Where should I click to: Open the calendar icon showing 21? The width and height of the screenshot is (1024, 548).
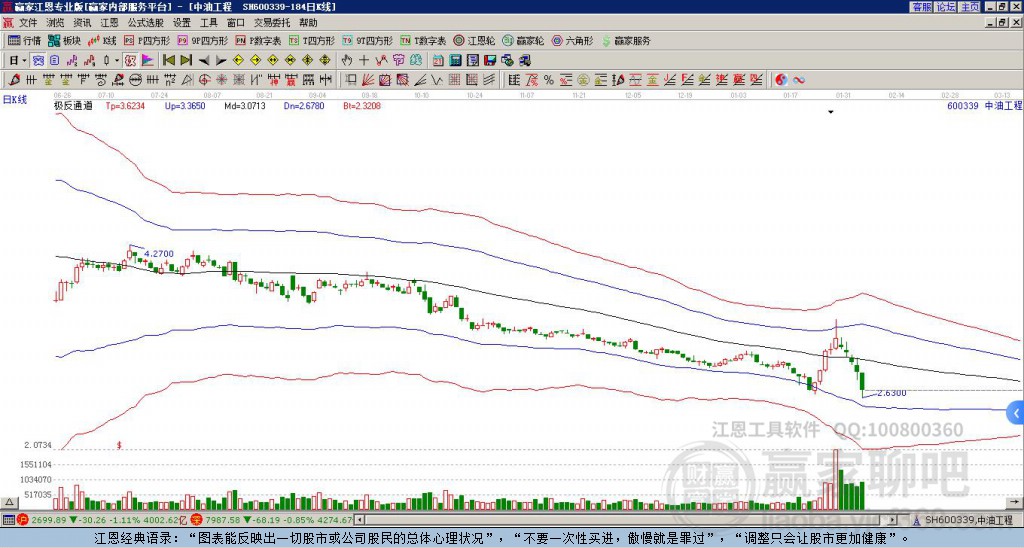[438, 60]
